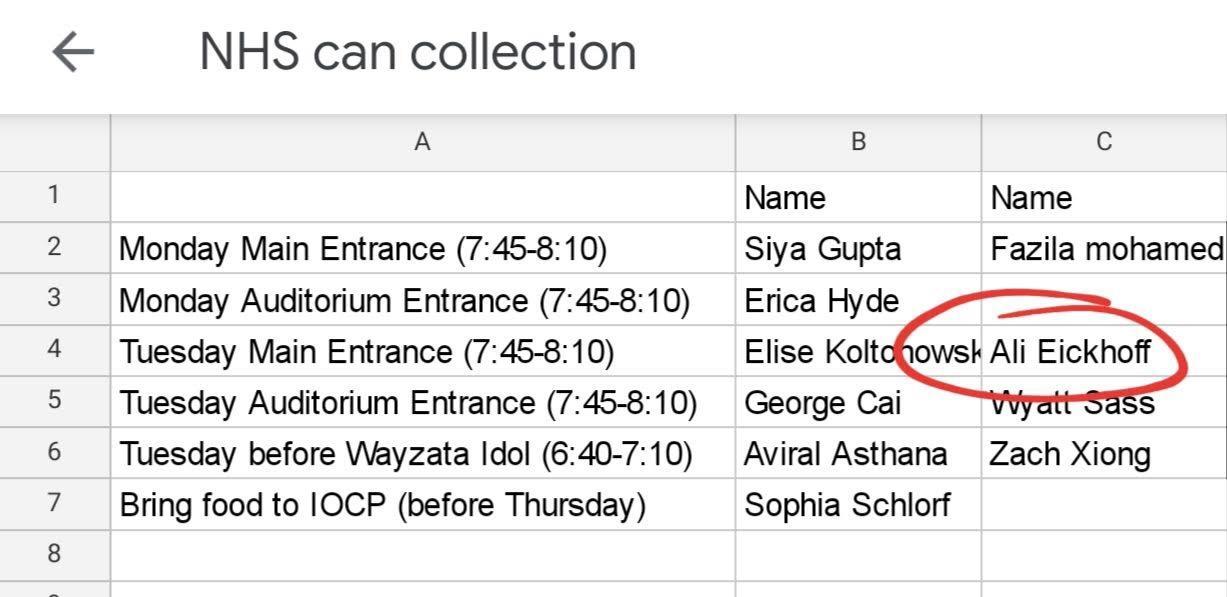
Task: Select row 7 header
Action: click(x=54, y=503)
